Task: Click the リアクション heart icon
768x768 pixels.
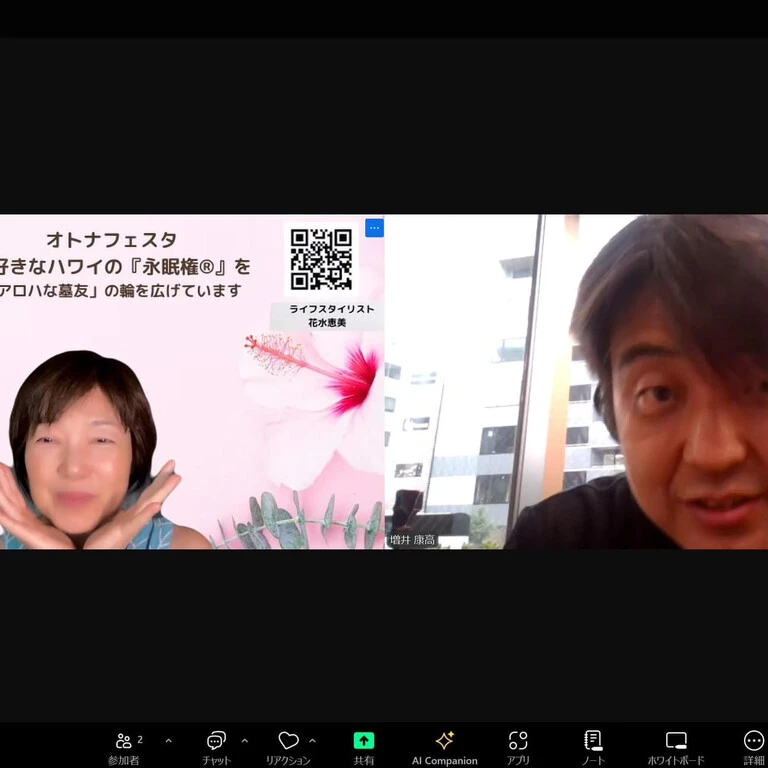Action: point(288,740)
